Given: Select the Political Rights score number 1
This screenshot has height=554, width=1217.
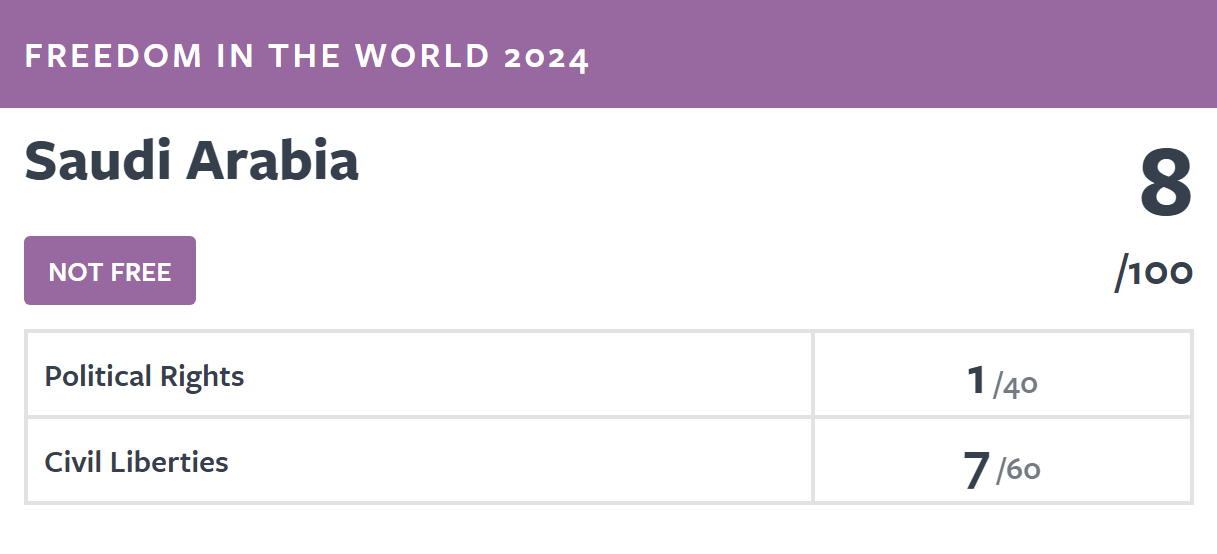Looking at the screenshot, I should coord(977,381).
